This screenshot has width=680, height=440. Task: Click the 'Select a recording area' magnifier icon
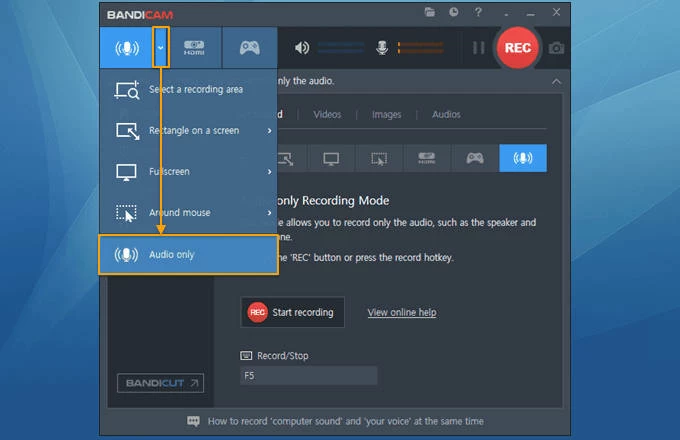127,90
